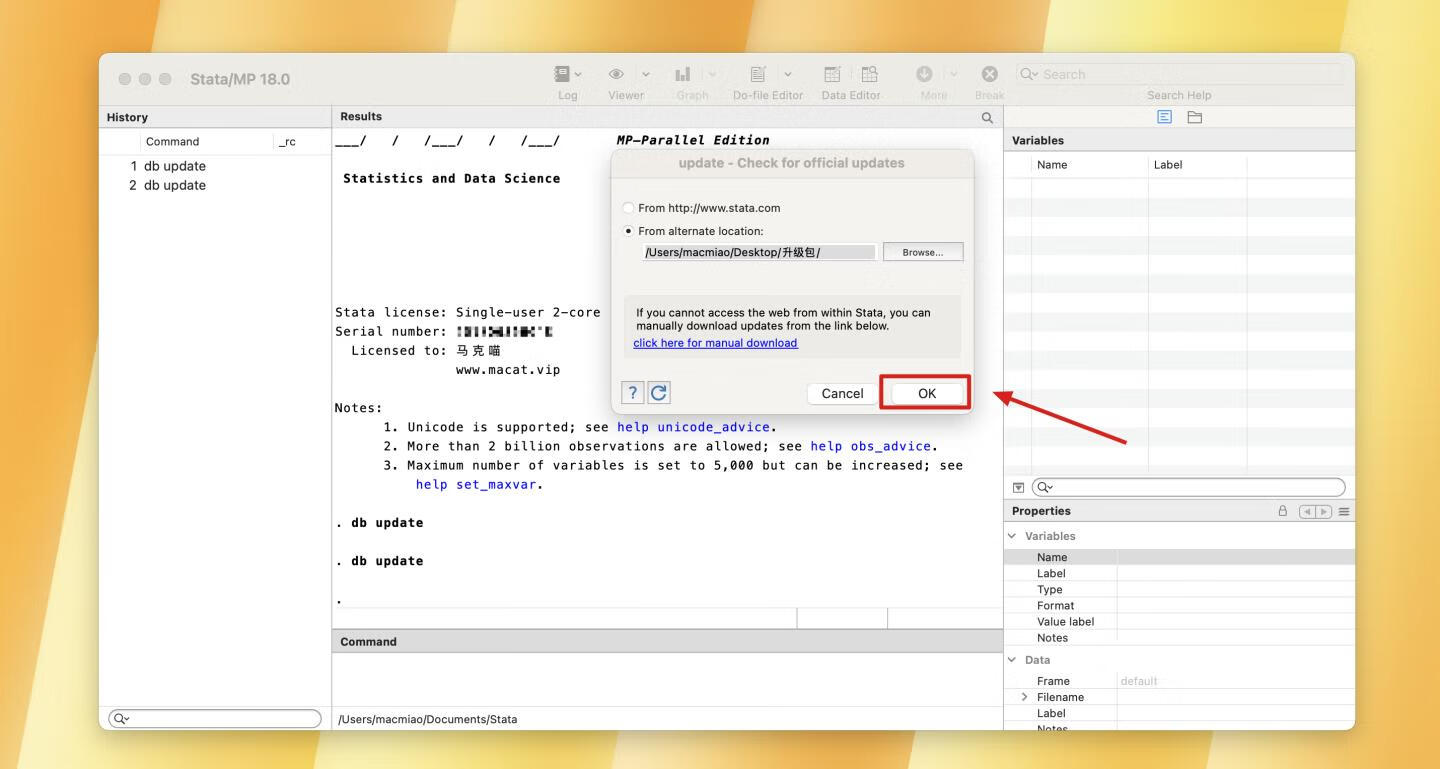Image resolution: width=1440 pixels, height=769 pixels.
Task: Open the History search options dropdown
Action: pyautogui.click(x=121, y=718)
